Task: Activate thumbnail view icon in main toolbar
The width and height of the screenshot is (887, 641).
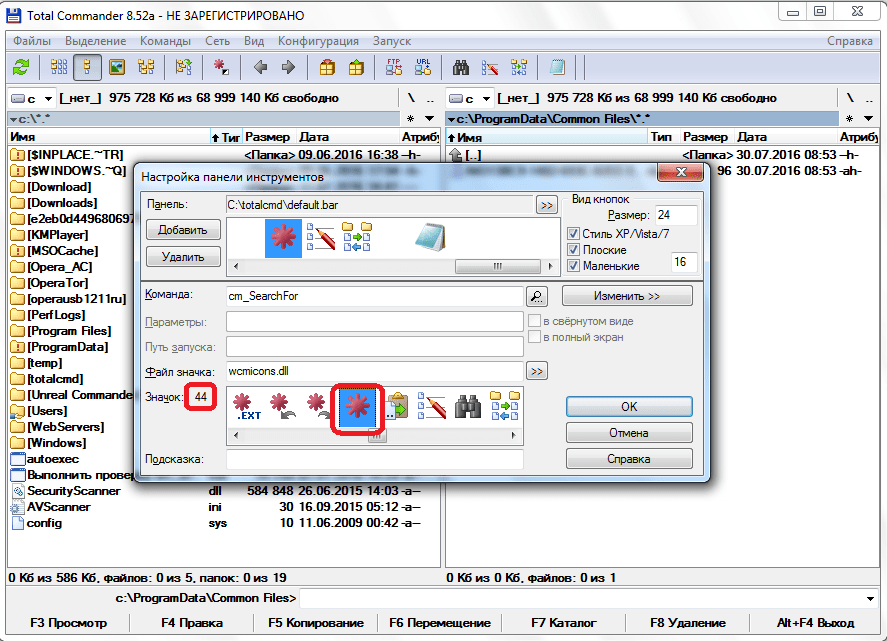Action: [117, 67]
